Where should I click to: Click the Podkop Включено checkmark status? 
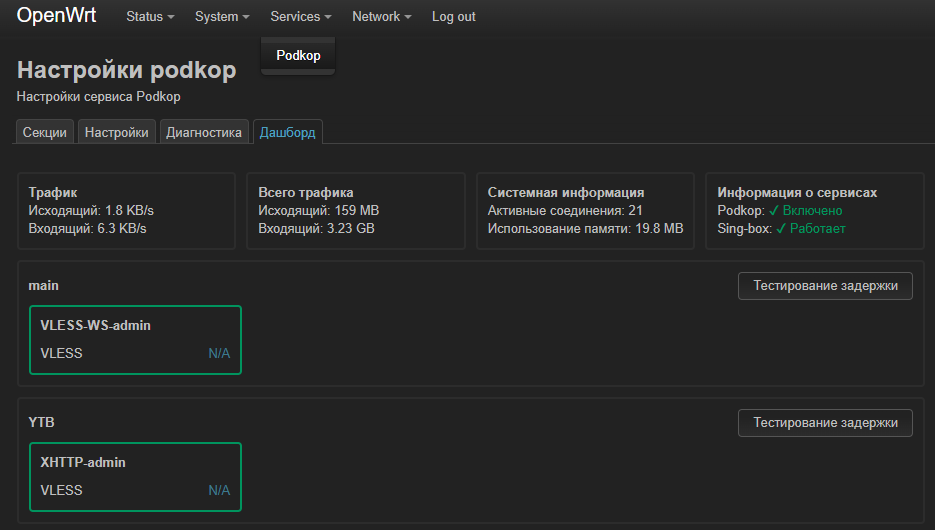tap(806, 210)
